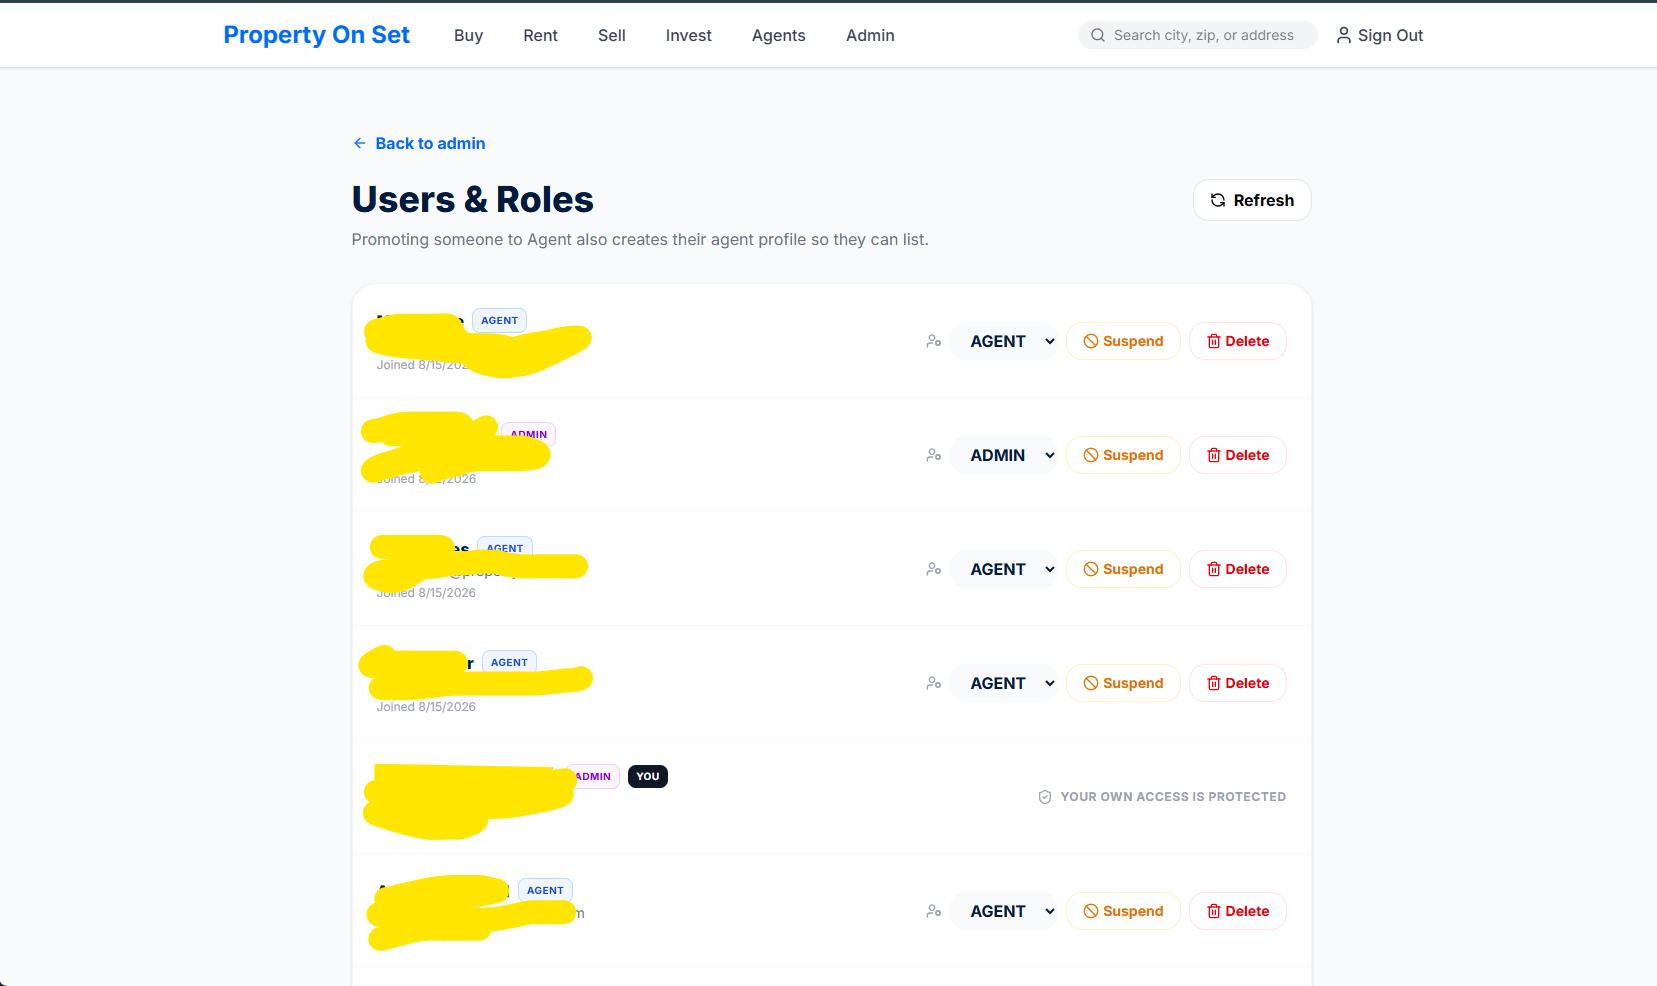
Task: Delete the user in the first row
Action: click(1238, 341)
